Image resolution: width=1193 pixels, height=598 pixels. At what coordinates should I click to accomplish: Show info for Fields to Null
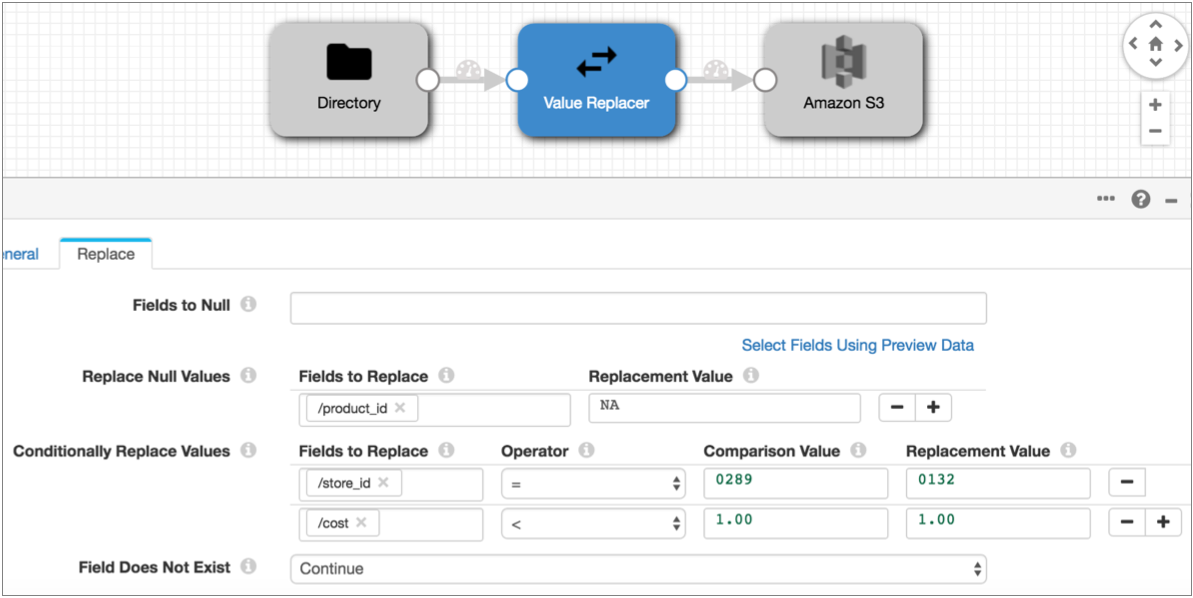coord(249,304)
